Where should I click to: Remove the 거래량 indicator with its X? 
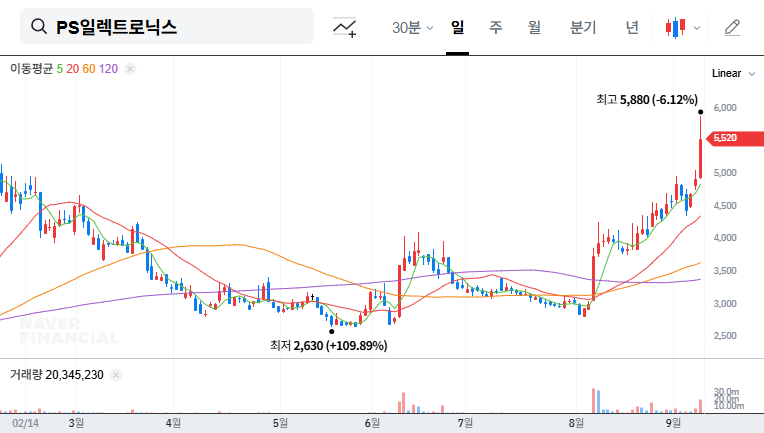tap(116, 375)
